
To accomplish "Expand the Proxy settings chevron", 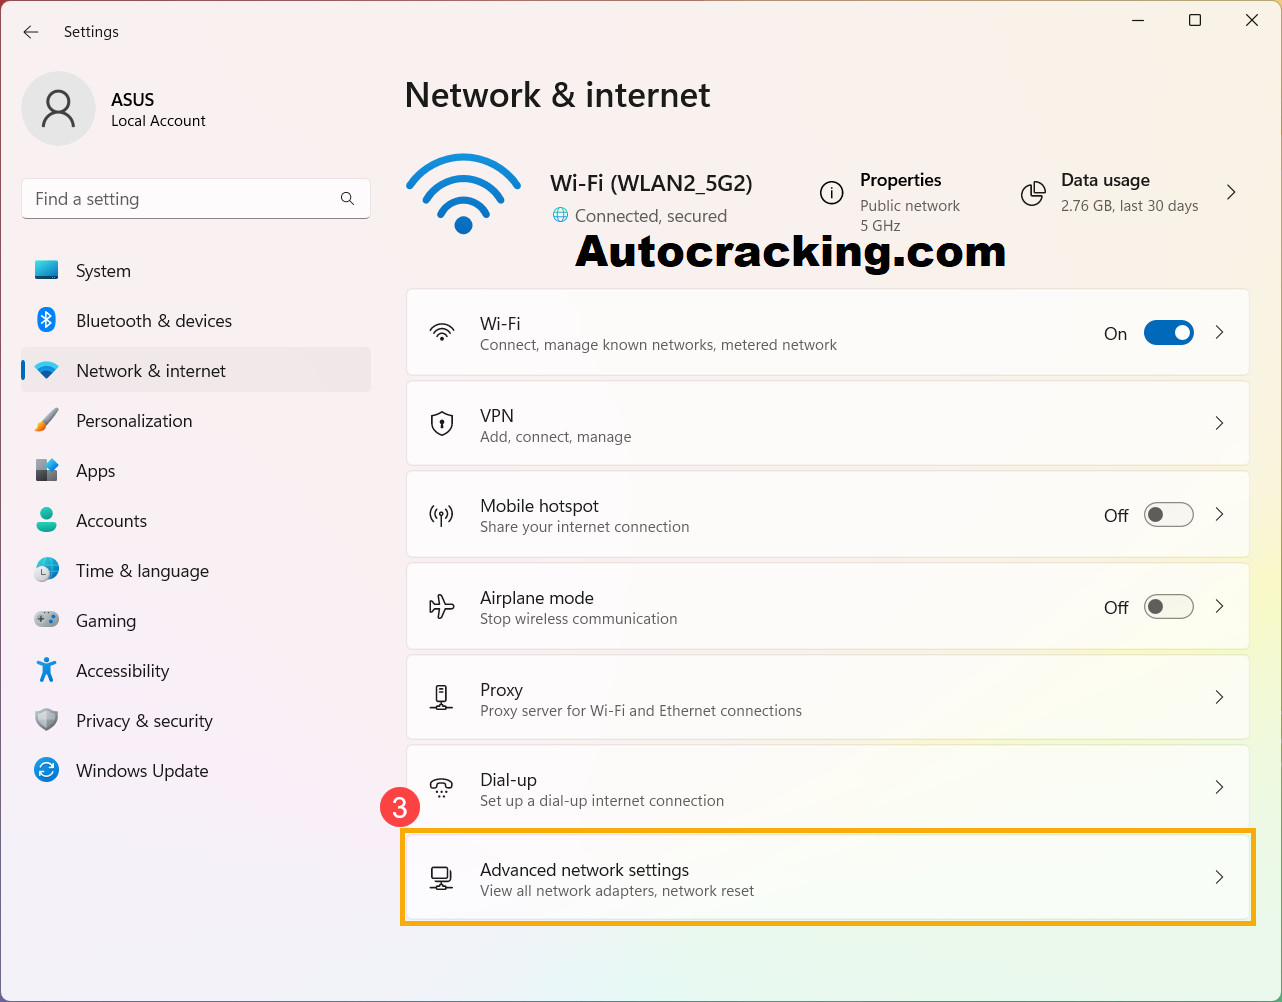I will click(1219, 697).
